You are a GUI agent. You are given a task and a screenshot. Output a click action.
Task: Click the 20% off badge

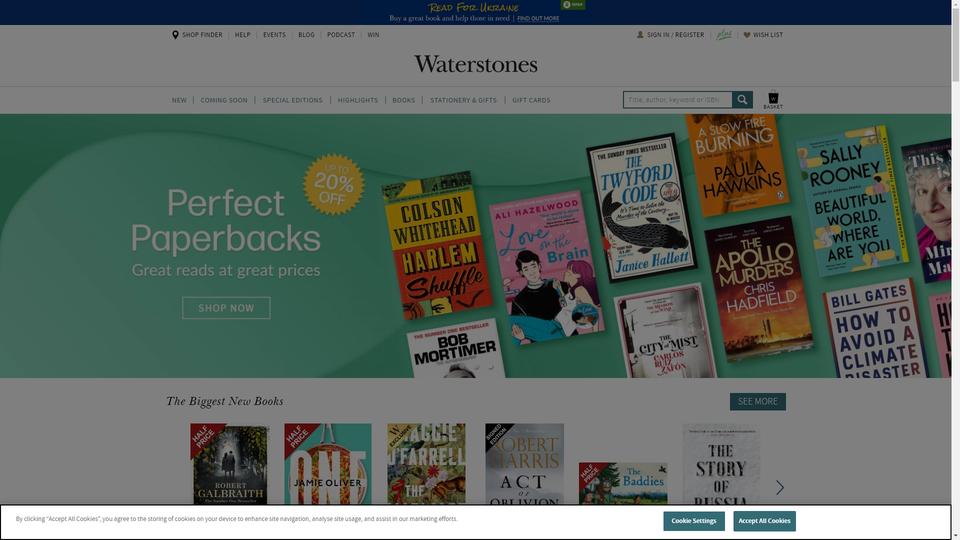(x=334, y=184)
